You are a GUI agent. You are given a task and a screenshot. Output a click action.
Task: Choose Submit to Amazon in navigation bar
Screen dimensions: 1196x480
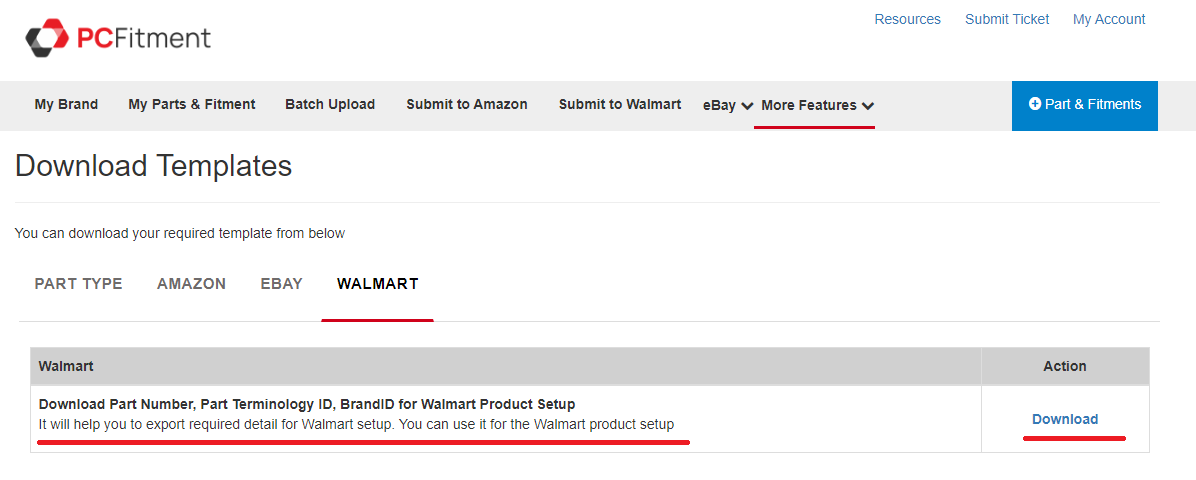[x=467, y=104]
